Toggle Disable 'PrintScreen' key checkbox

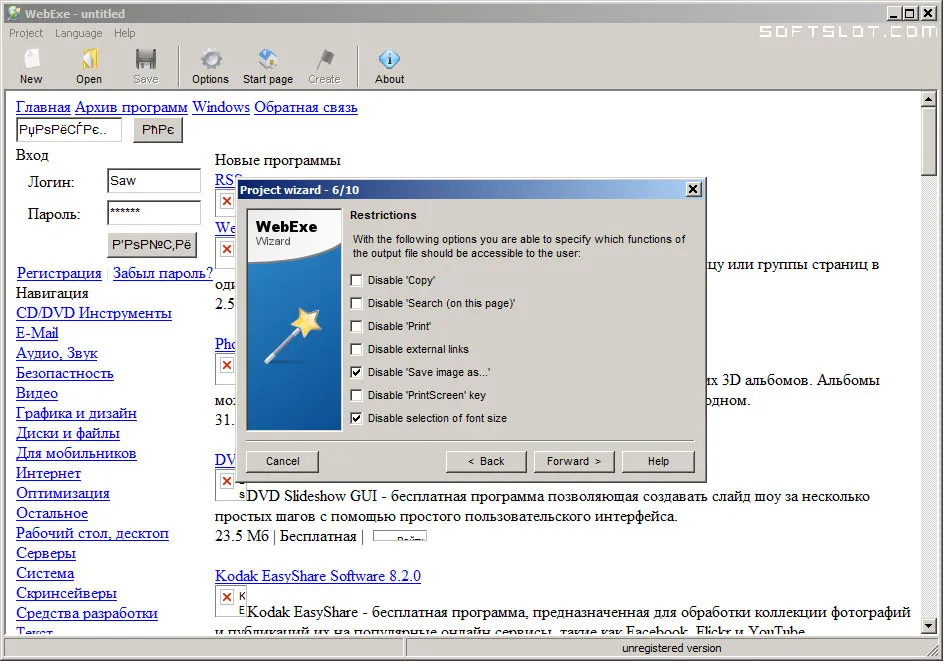[x=357, y=395]
